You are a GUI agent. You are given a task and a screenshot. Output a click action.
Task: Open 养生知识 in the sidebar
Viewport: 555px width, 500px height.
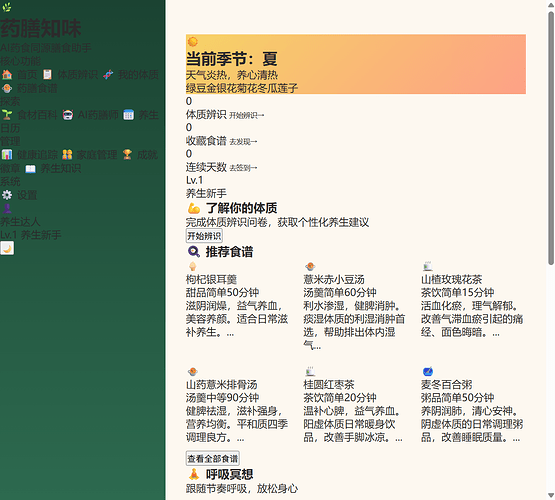click(x=61, y=168)
